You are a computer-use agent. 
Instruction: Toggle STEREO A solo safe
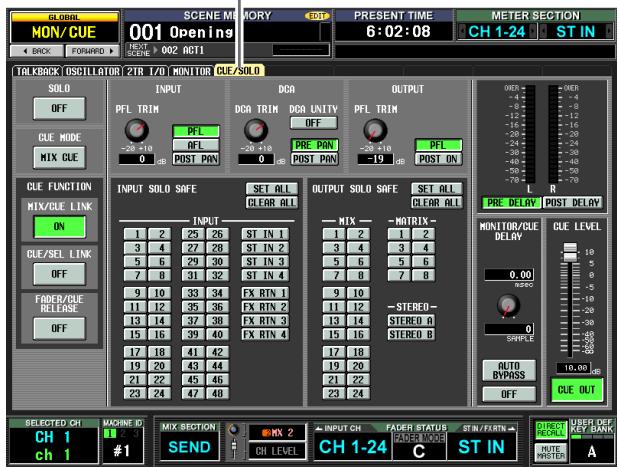(411, 321)
